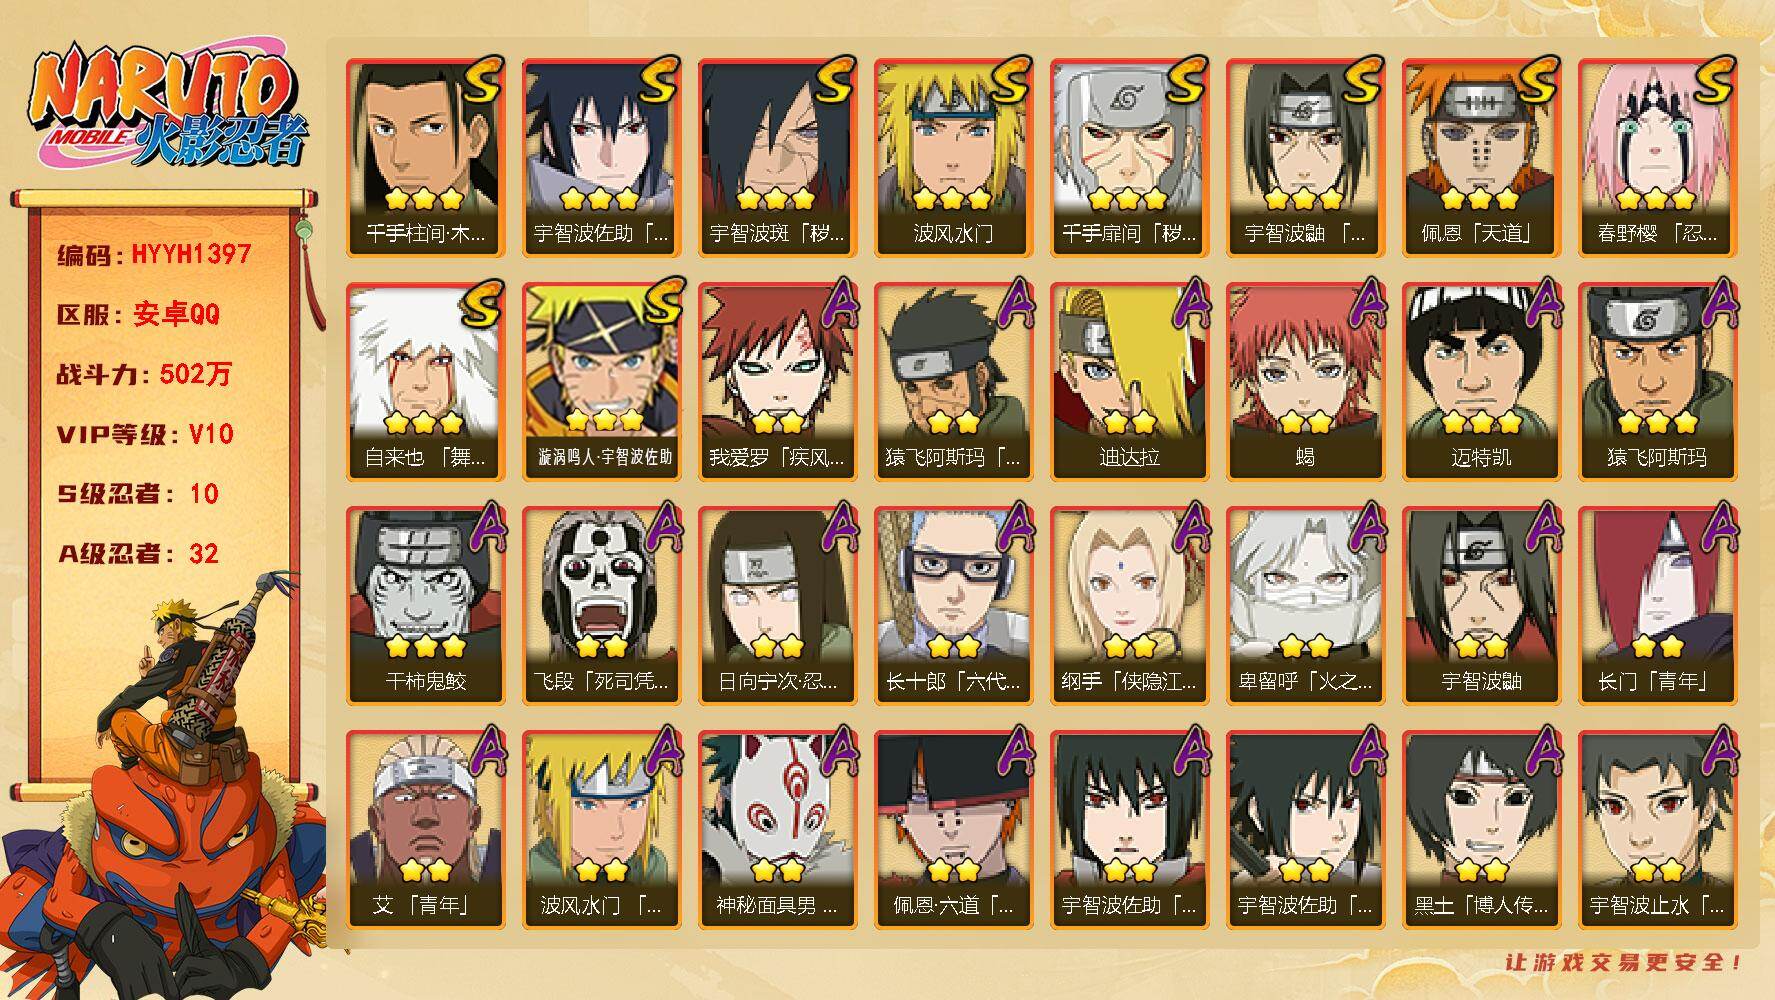Click the 迪达拉 ninja portrait
Image resolution: width=1775 pixels, height=1000 pixels.
coord(1129,382)
